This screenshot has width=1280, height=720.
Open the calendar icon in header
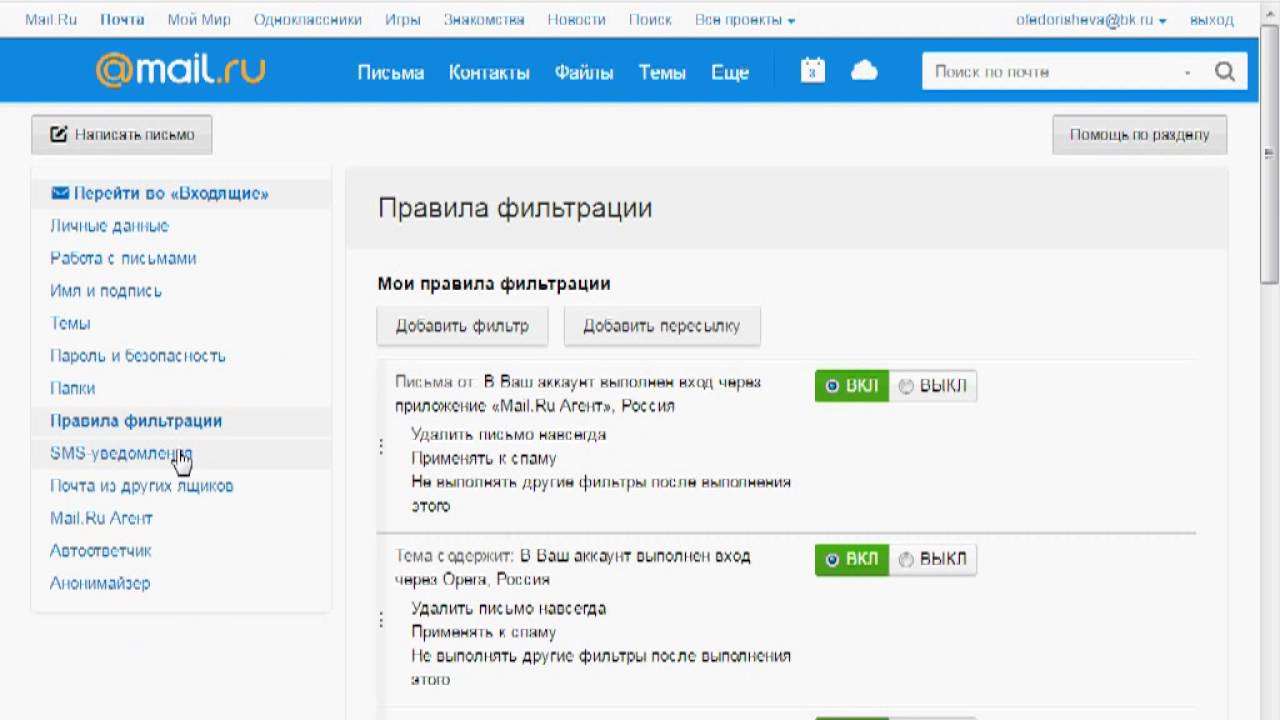tap(813, 71)
